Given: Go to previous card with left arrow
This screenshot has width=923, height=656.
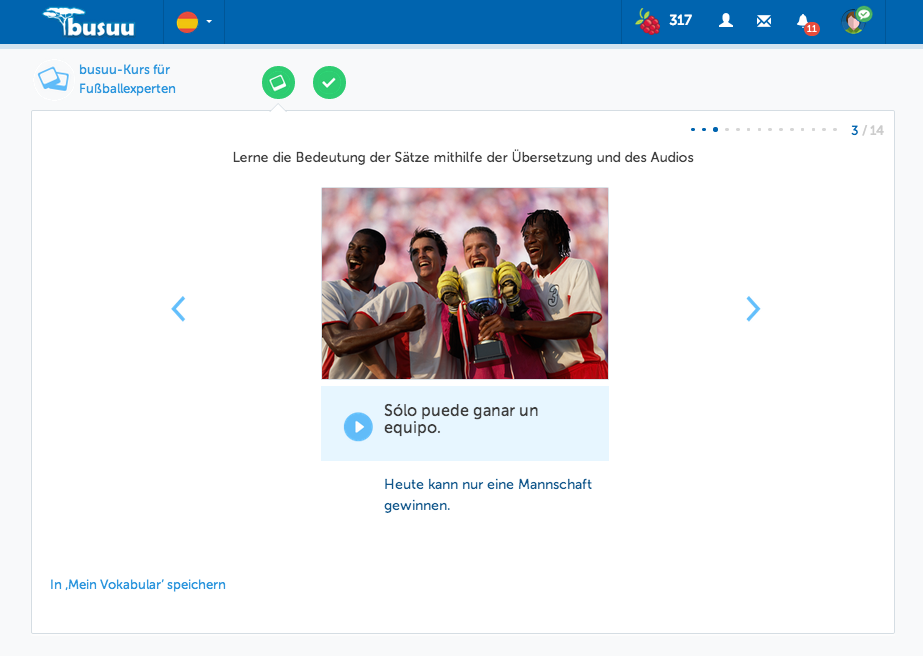Looking at the screenshot, I should 178,309.
